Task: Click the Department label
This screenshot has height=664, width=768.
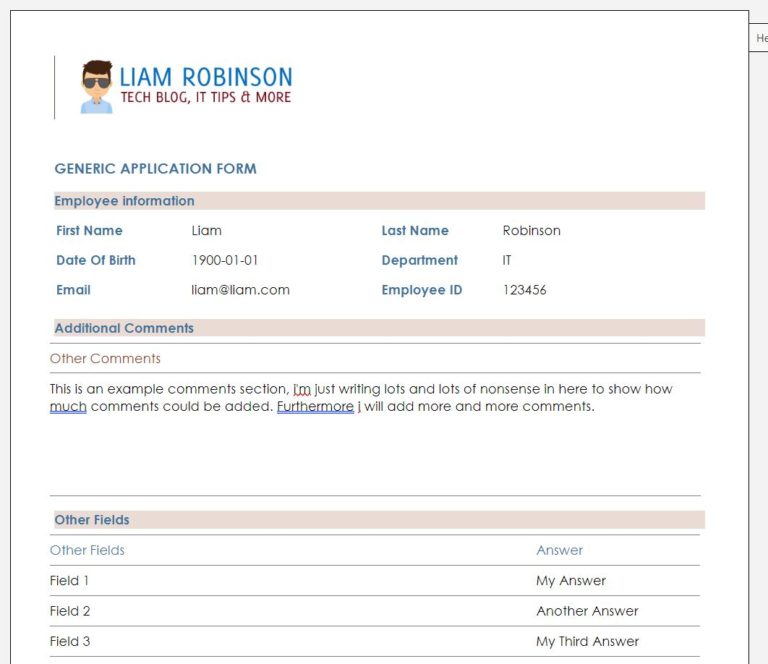Action: coord(420,260)
